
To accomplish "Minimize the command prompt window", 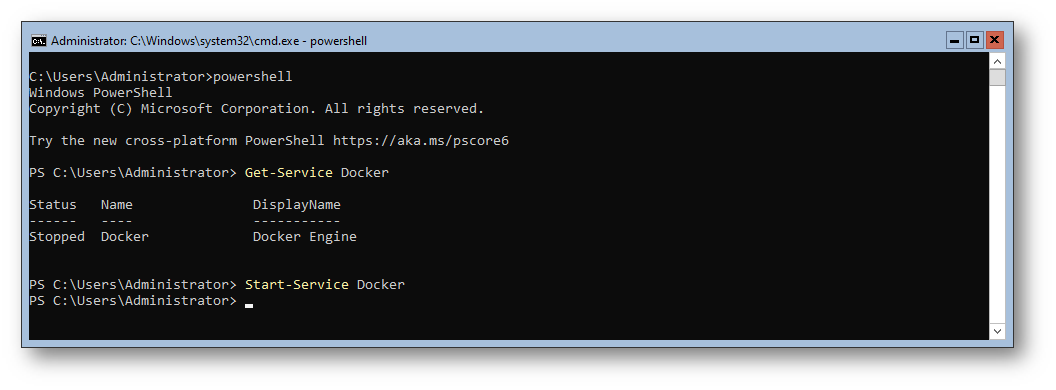I will point(954,40).
